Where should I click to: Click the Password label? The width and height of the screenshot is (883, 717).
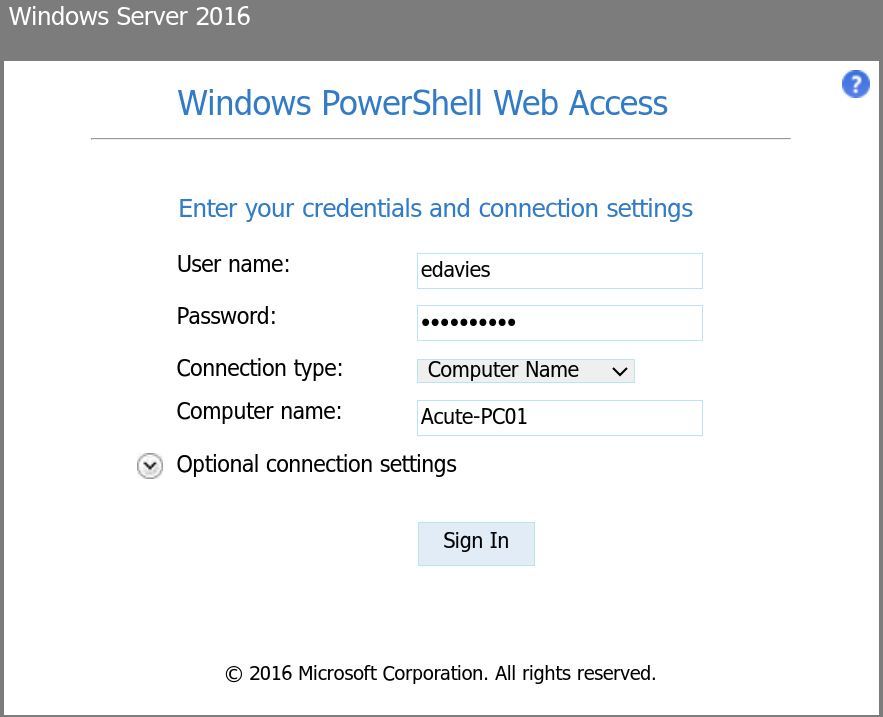[226, 316]
